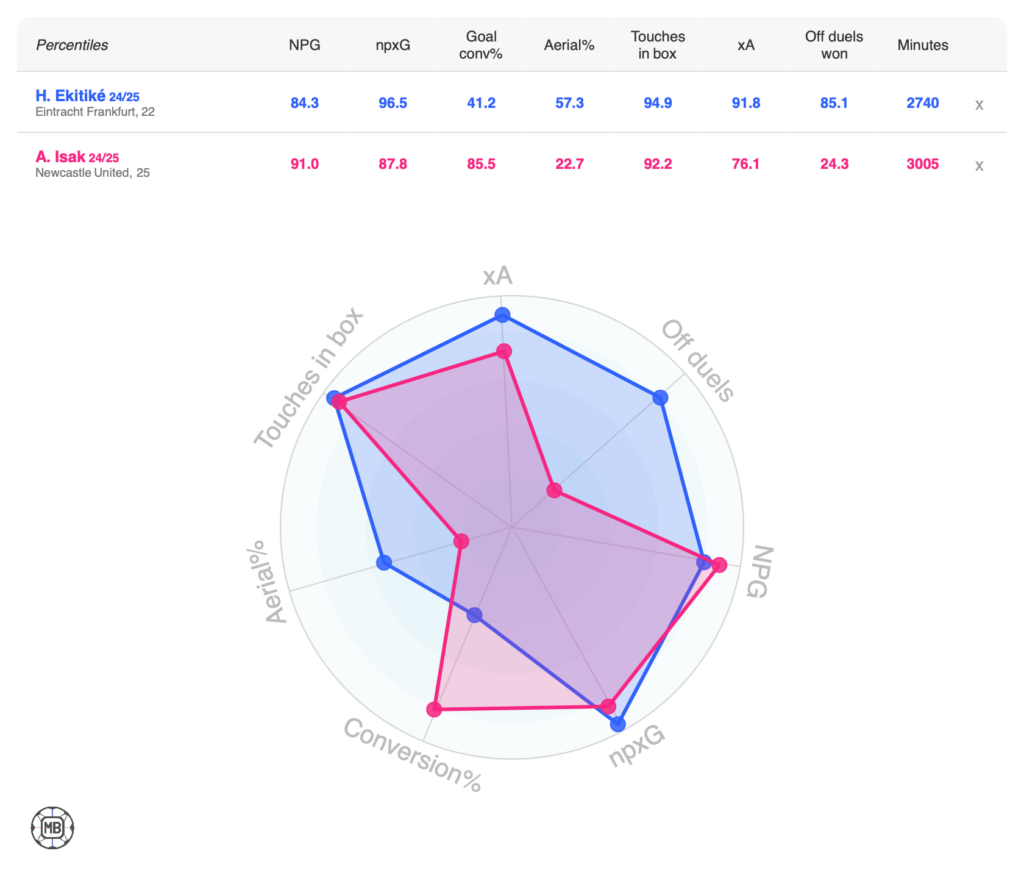Click Isak's pink NPG radar point

coord(719,565)
